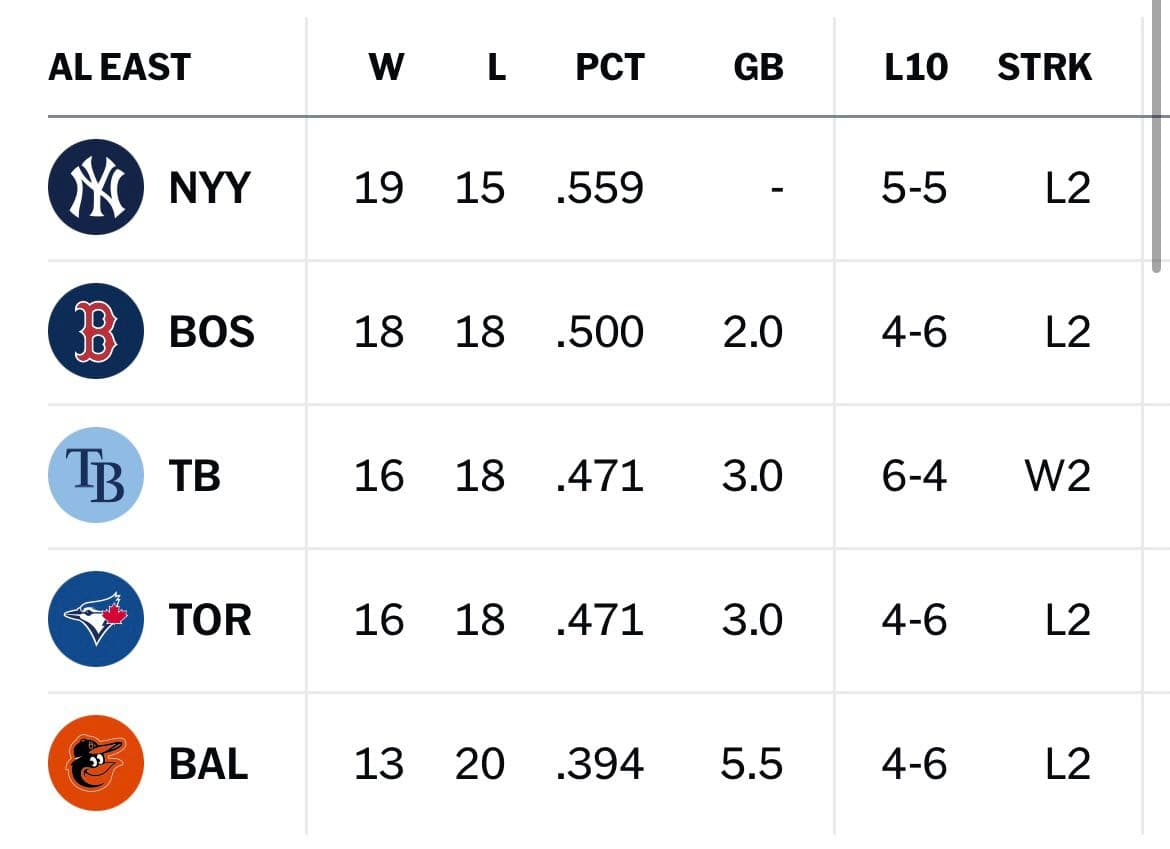Click the Tampa Bay Rays logo
Screen dimensions: 1170x849
[97, 475]
